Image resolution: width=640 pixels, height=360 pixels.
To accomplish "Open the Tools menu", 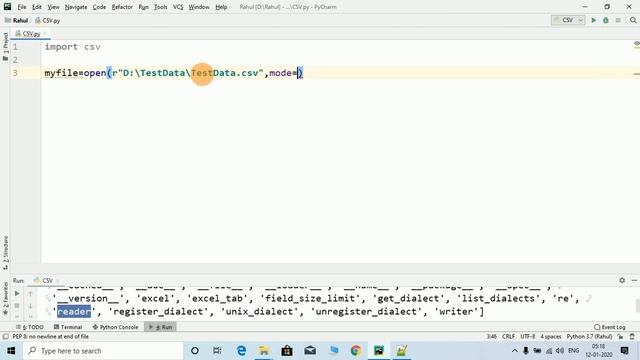I will pyautogui.click(x=160, y=7).
